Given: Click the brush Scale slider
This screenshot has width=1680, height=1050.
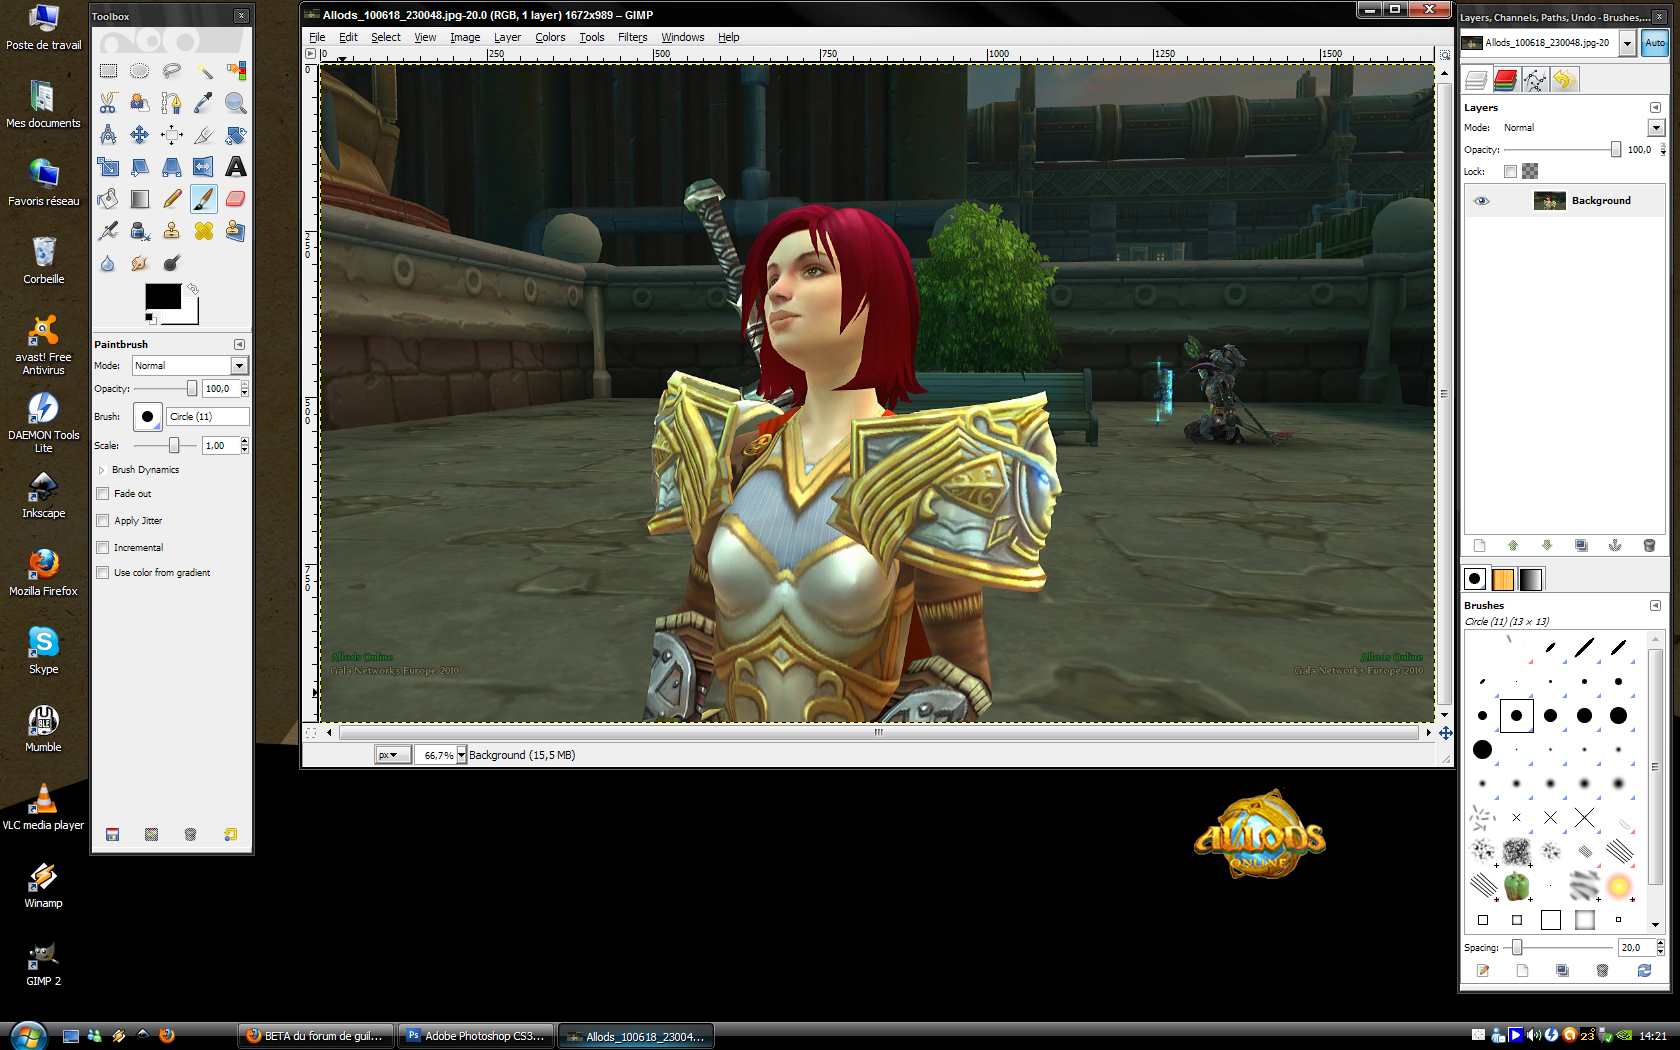Looking at the screenshot, I should 165,446.
